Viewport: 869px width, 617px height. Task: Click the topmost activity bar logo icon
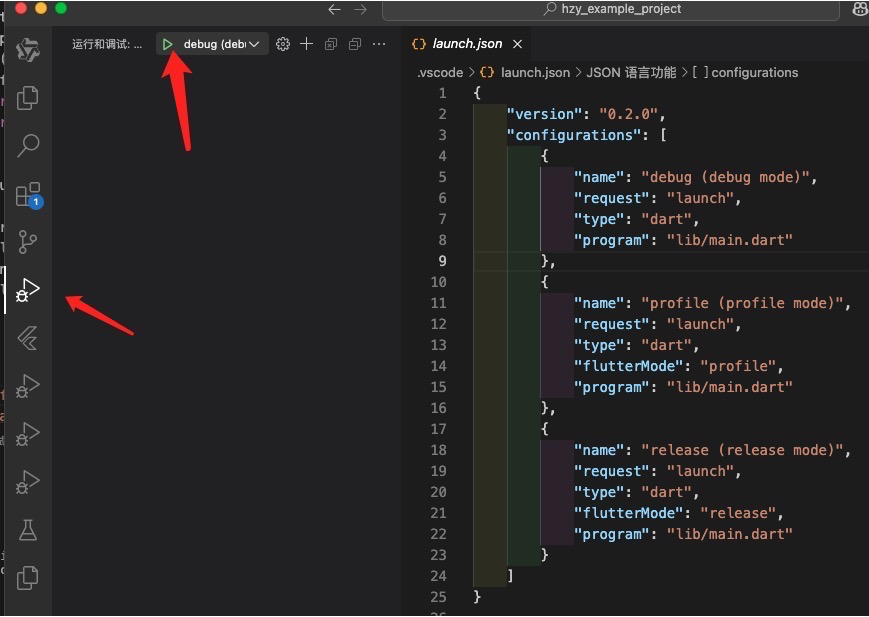28,50
